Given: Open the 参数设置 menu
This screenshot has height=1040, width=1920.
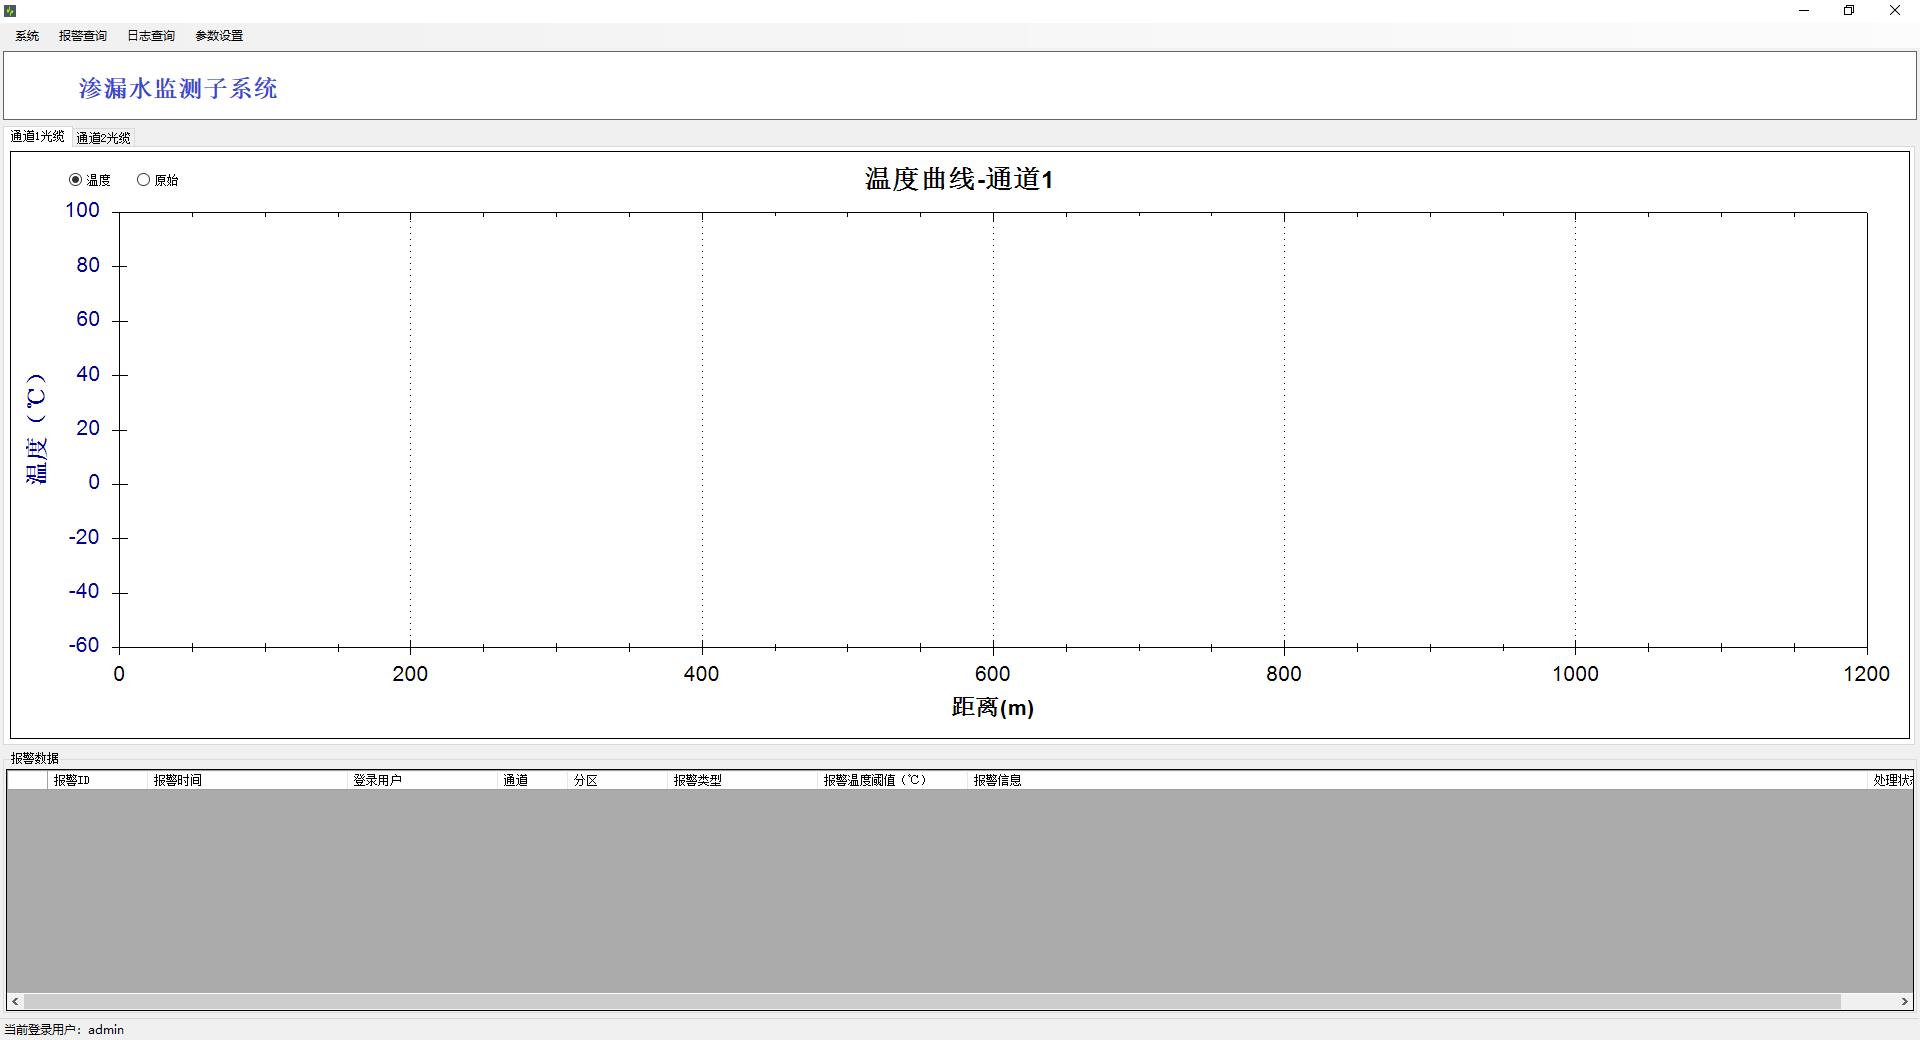Looking at the screenshot, I should 219,36.
